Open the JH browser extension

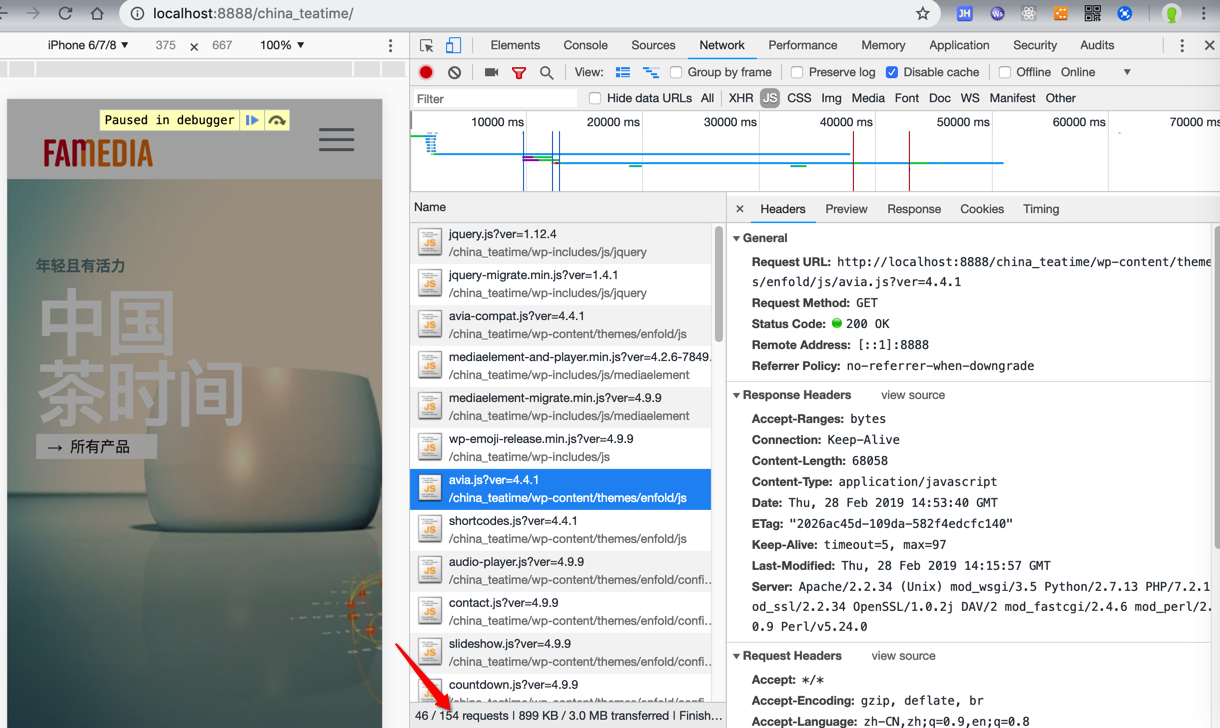[964, 14]
